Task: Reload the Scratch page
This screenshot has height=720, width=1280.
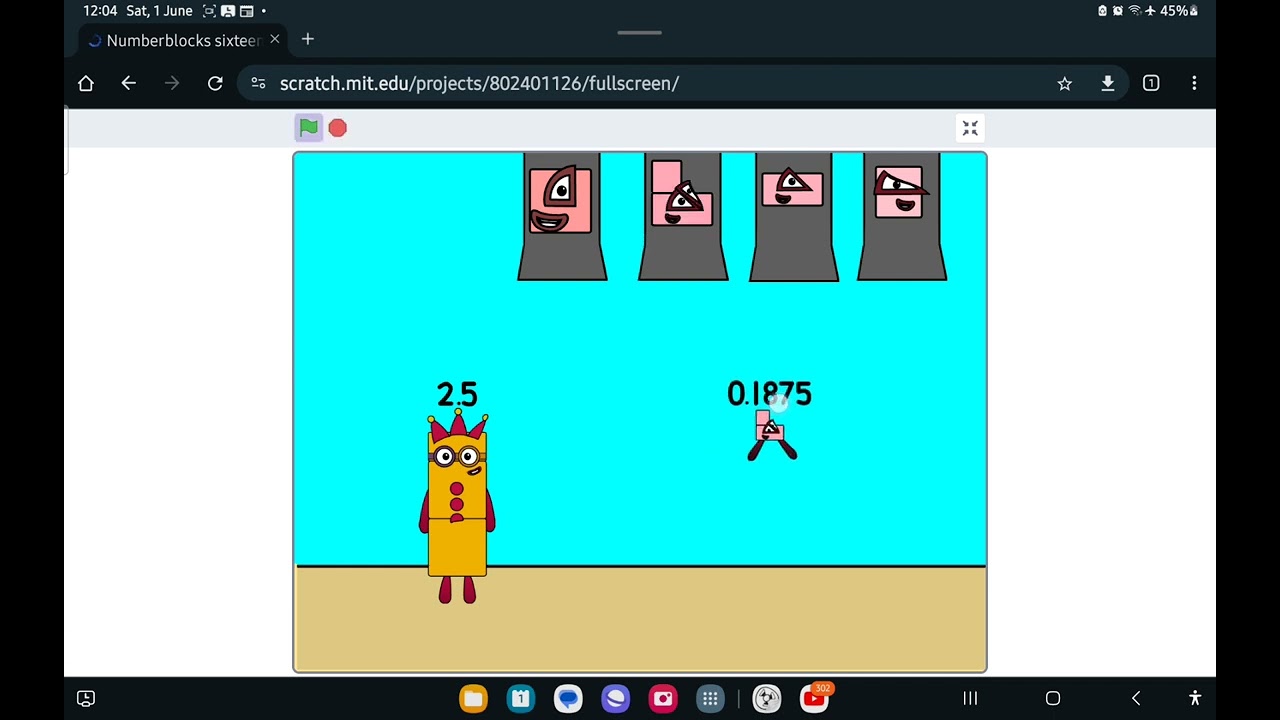Action: click(x=215, y=84)
